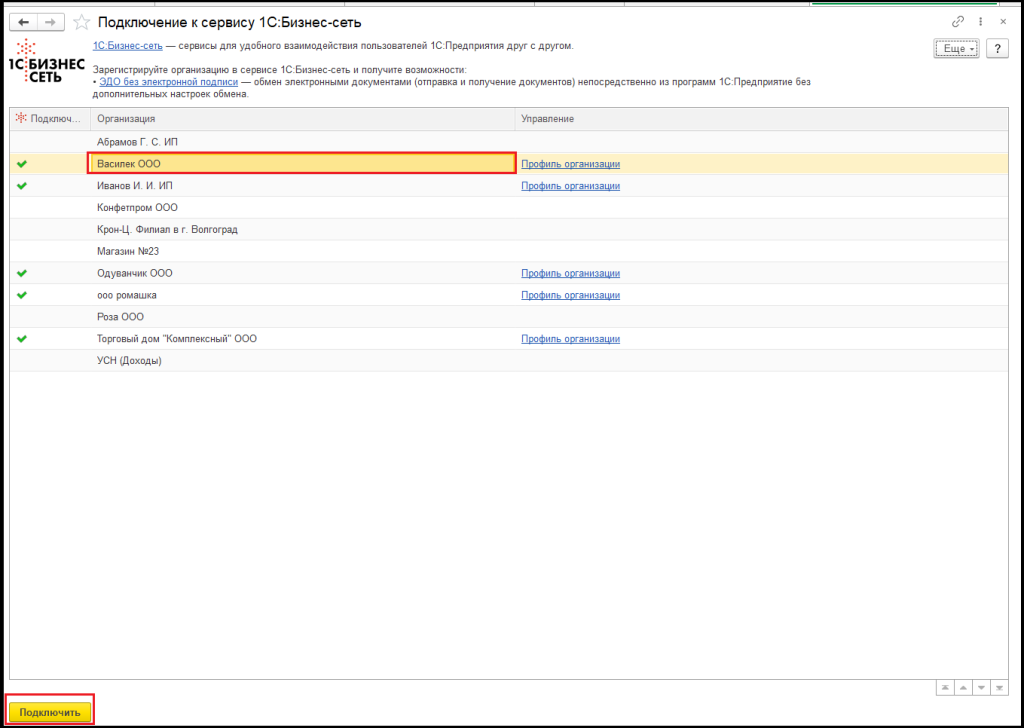Open Профиль организации for Торговый дом Комплексный
Image resolution: width=1024 pixels, height=728 pixels.
click(570, 339)
